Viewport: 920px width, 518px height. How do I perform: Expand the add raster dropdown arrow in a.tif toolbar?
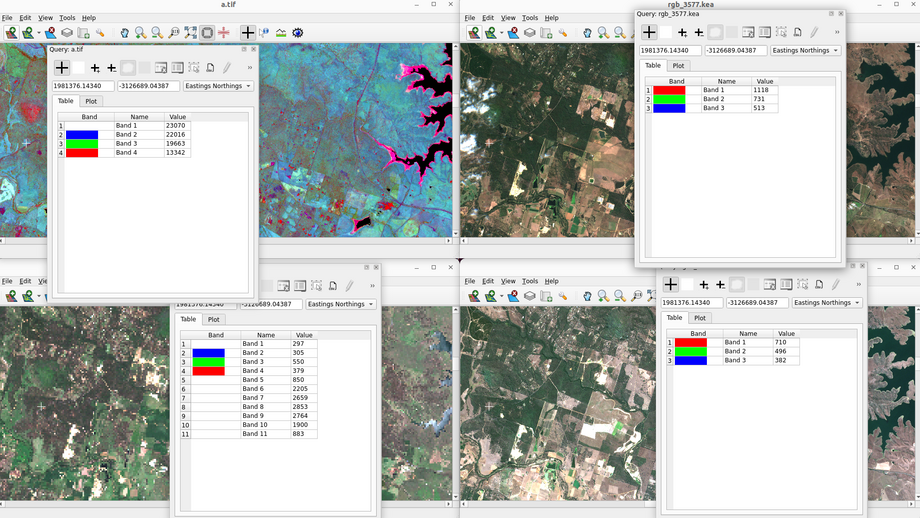tap(39, 33)
